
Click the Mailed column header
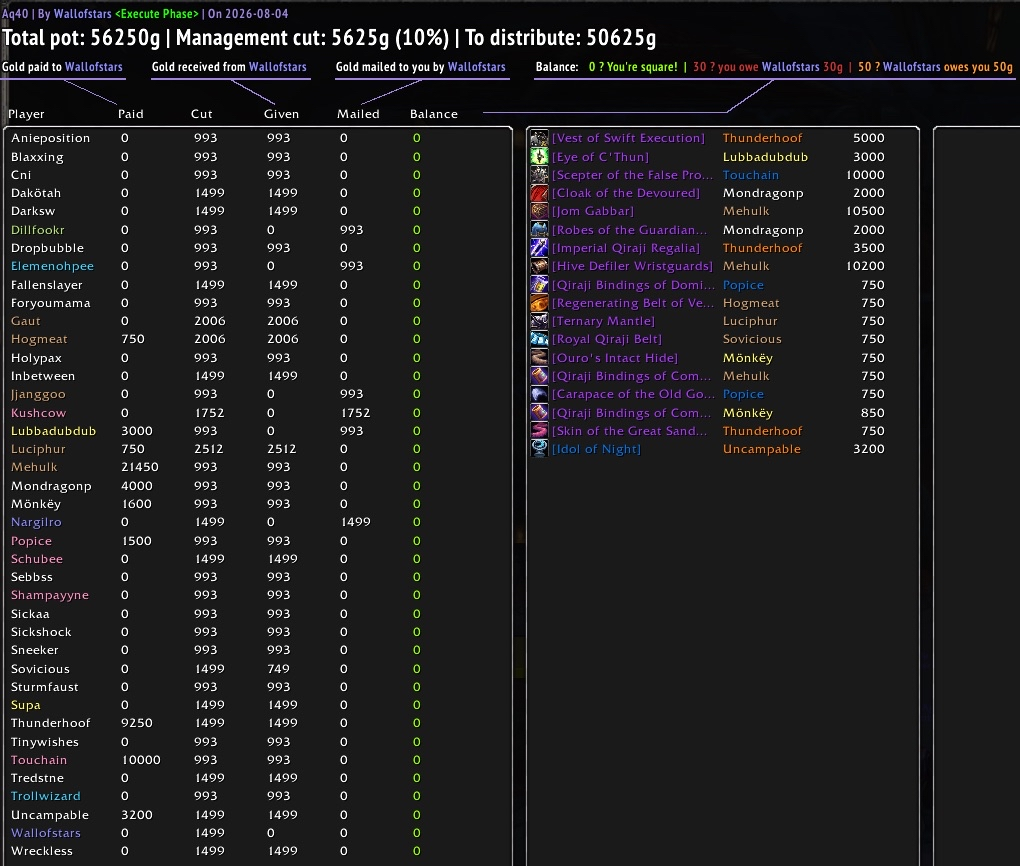click(x=358, y=114)
